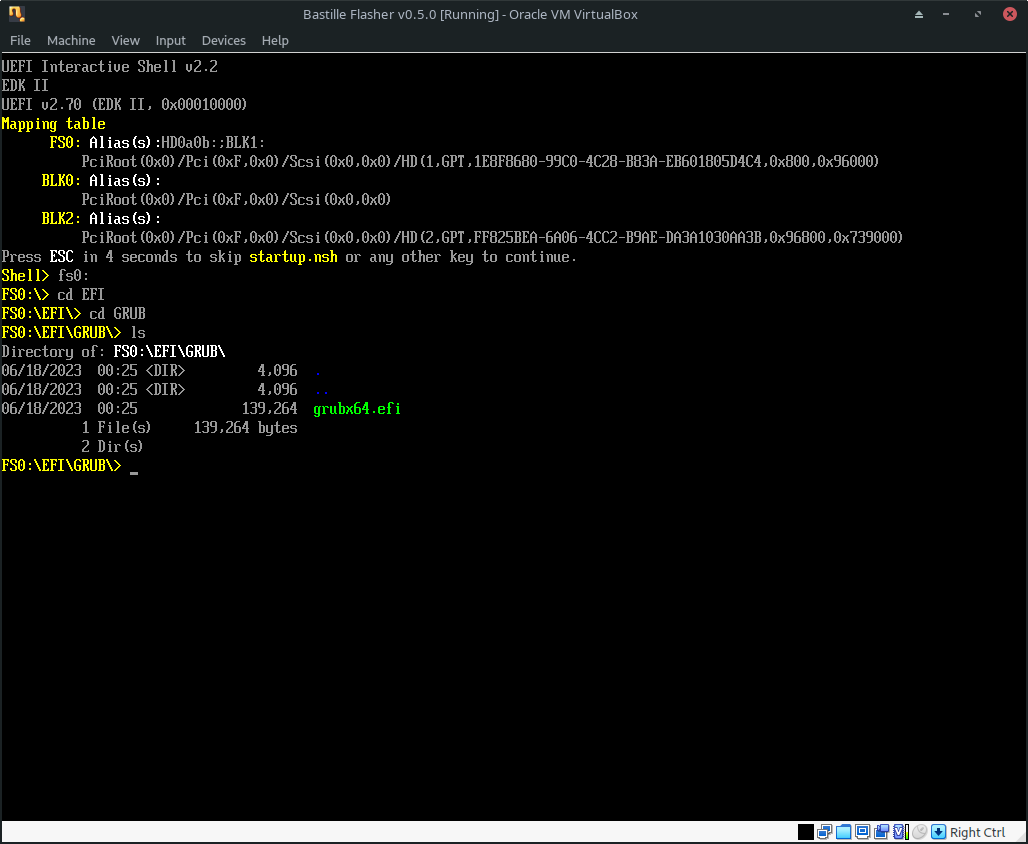
Task: Click the white 'FS0:\EFI\GRUB\' directory path
Action: coord(169,352)
